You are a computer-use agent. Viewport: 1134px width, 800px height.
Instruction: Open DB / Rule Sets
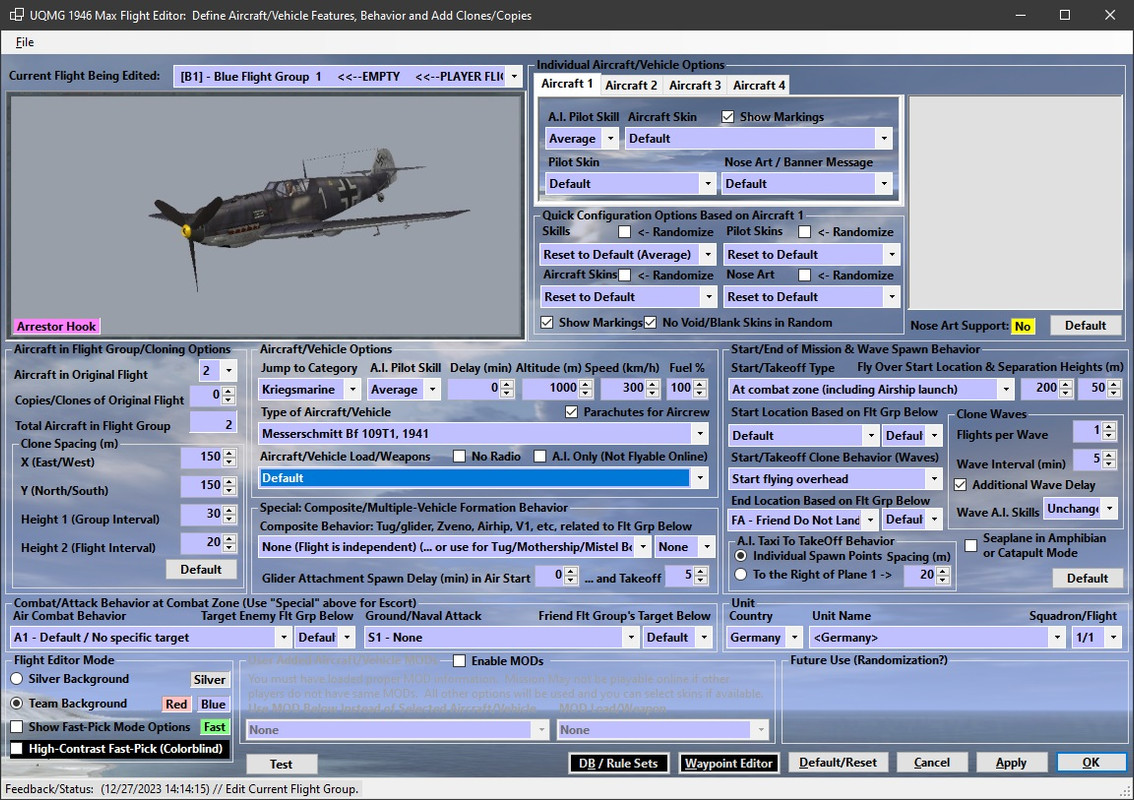point(618,763)
